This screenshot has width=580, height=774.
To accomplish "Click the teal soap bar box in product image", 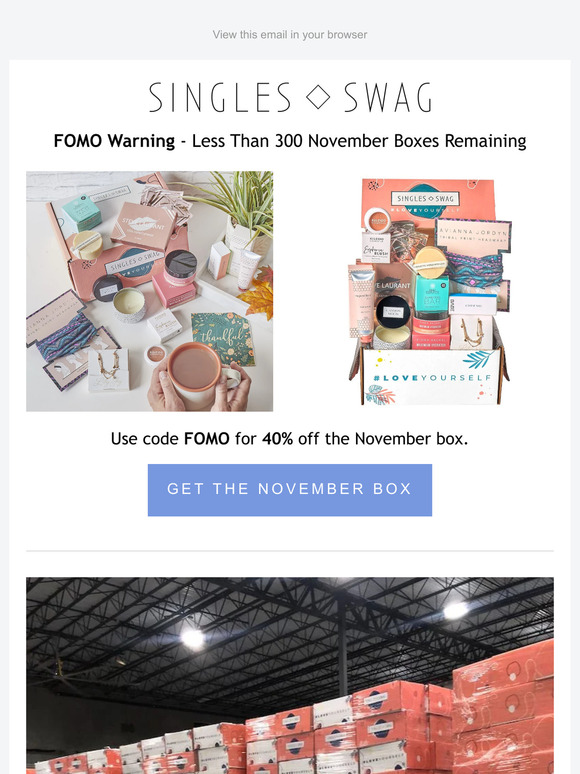I will (431, 293).
